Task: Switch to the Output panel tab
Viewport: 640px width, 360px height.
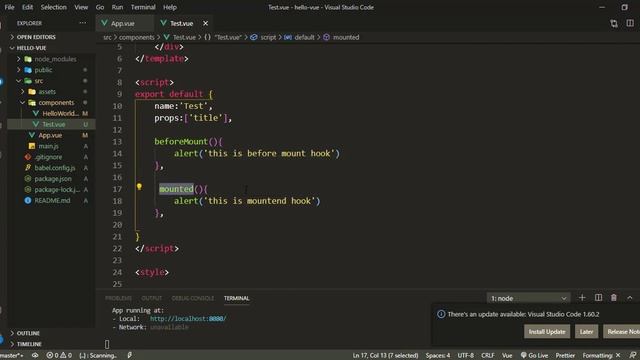Action: (x=151, y=298)
